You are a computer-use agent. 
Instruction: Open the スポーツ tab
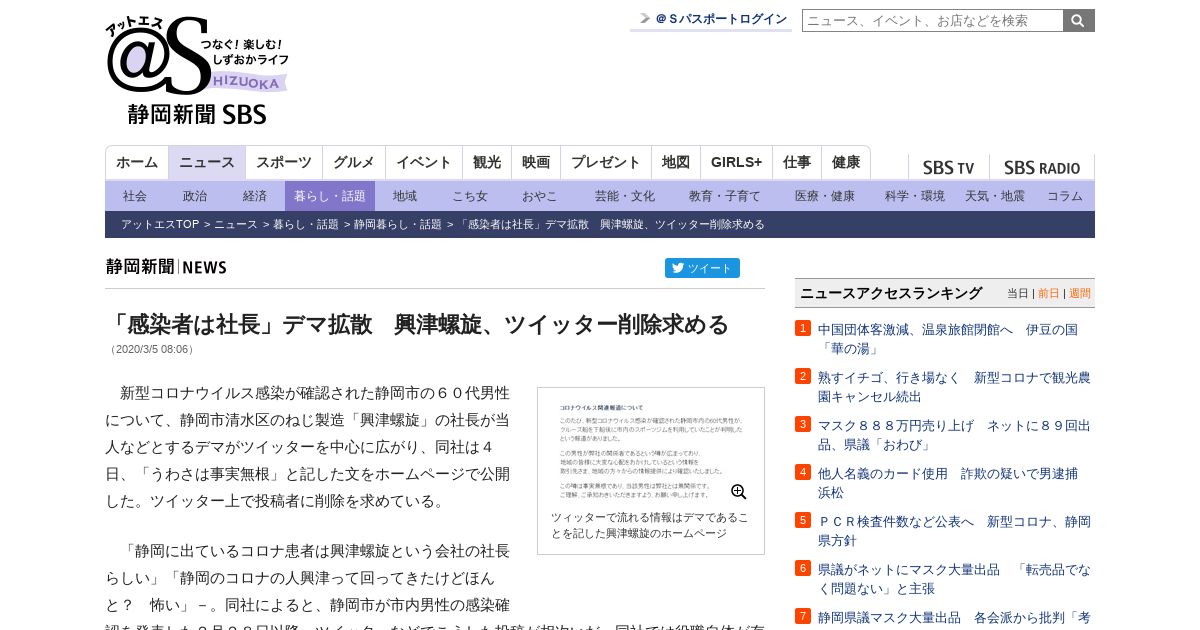(x=284, y=163)
